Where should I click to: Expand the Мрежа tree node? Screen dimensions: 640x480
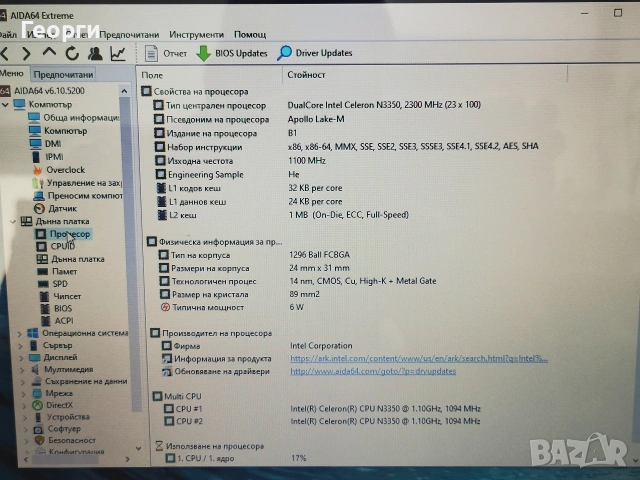[x=24, y=394]
